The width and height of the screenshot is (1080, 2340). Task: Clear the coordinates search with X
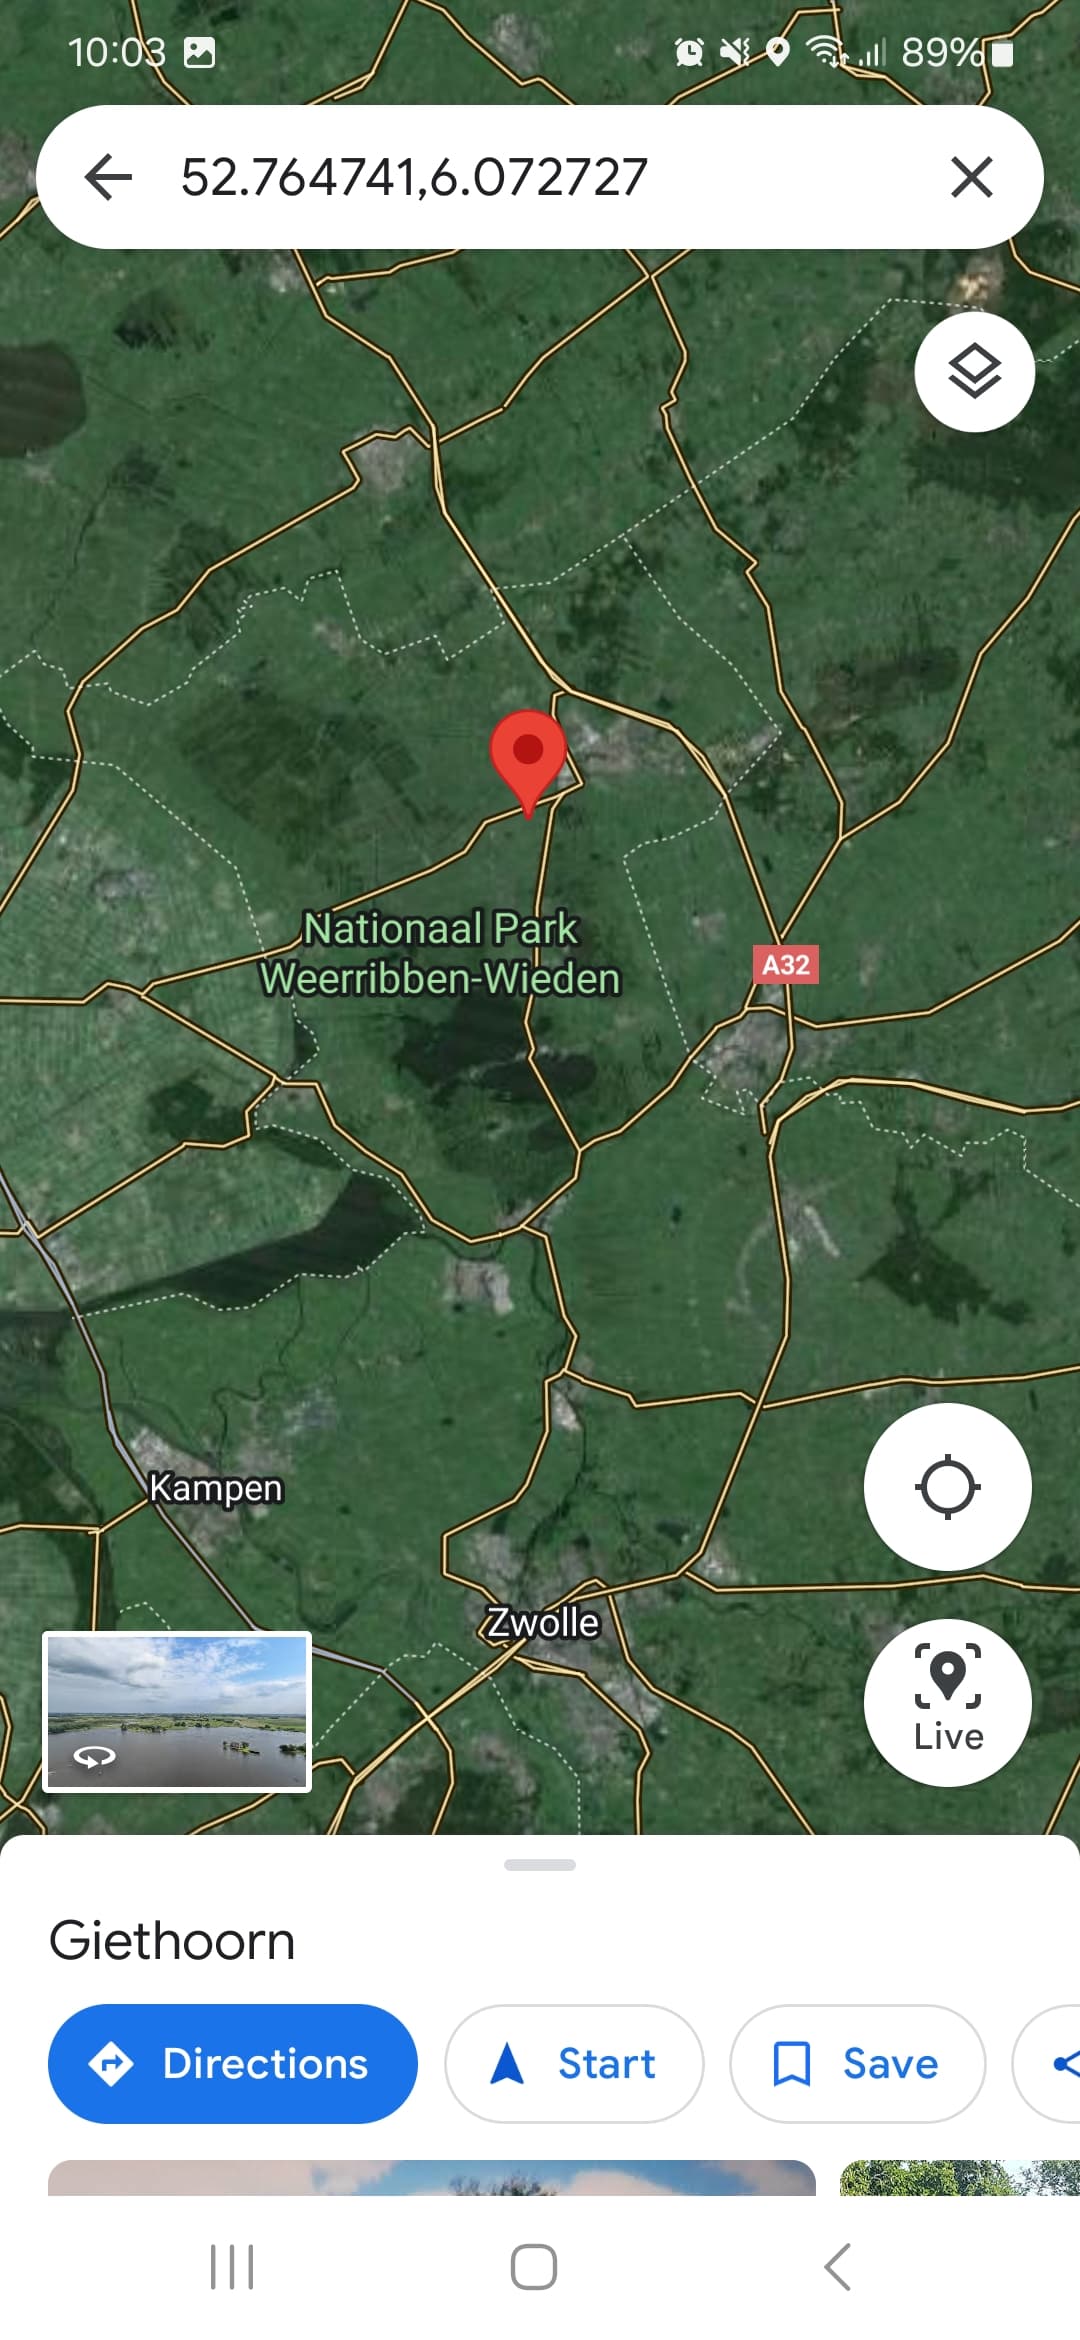coord(971,178)
